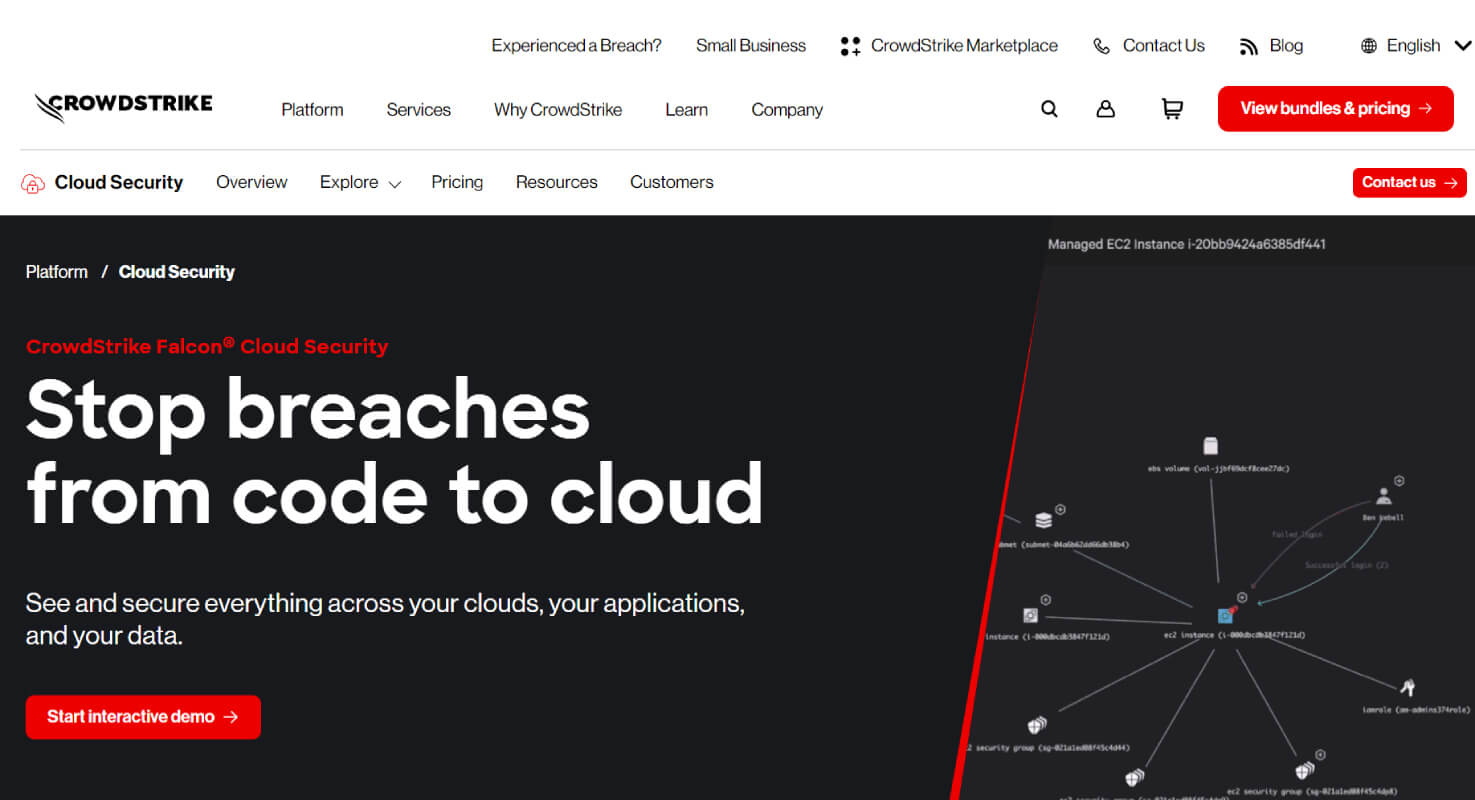Image resolution: width=1475 pixels, height=800 pixels.
Task: Go to the Resources tab
Action: [557, 182]
